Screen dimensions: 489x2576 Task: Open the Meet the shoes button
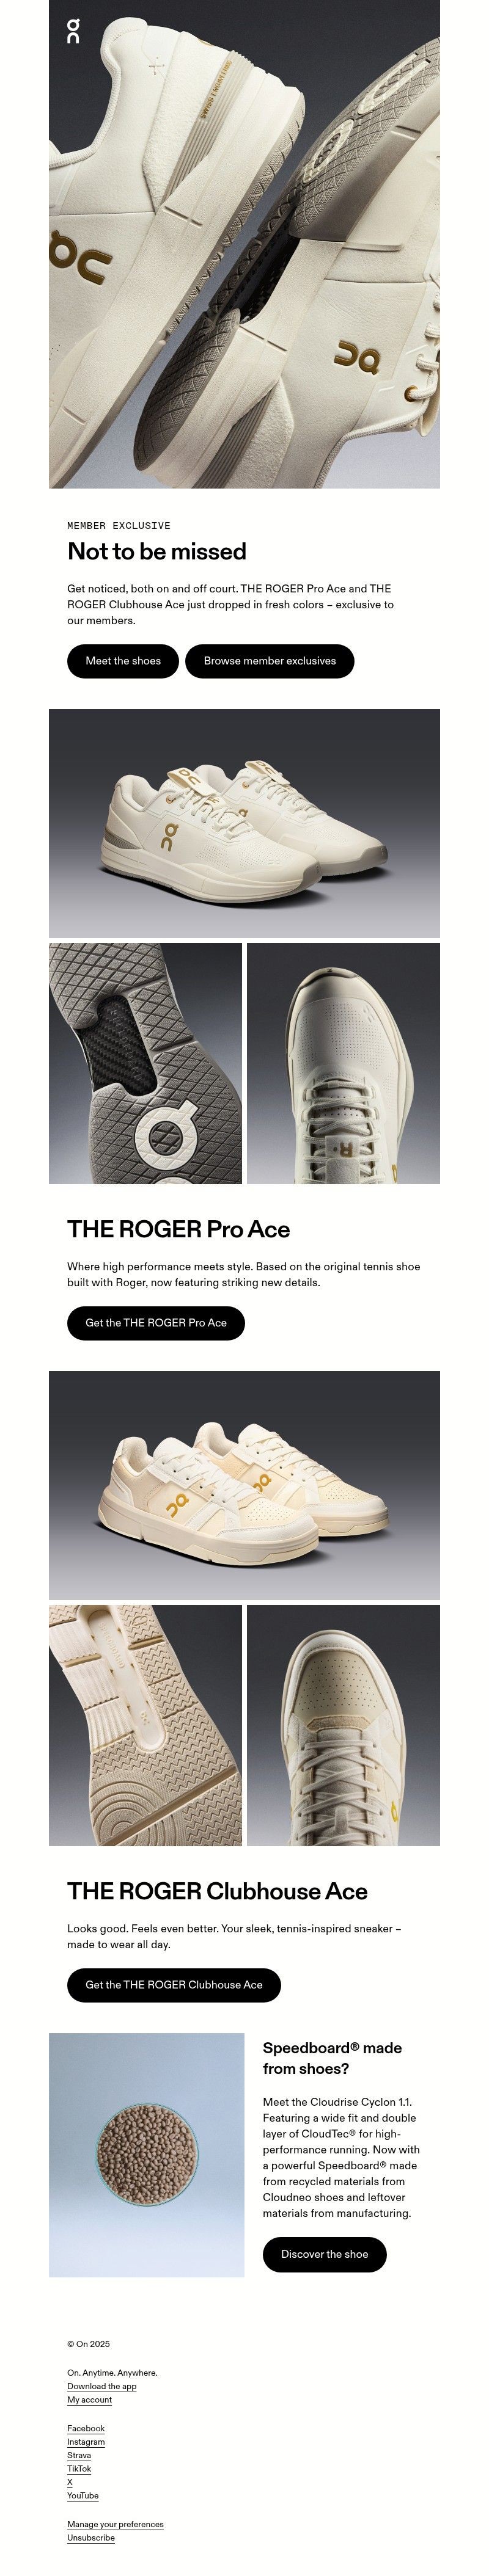pos(123,661)
